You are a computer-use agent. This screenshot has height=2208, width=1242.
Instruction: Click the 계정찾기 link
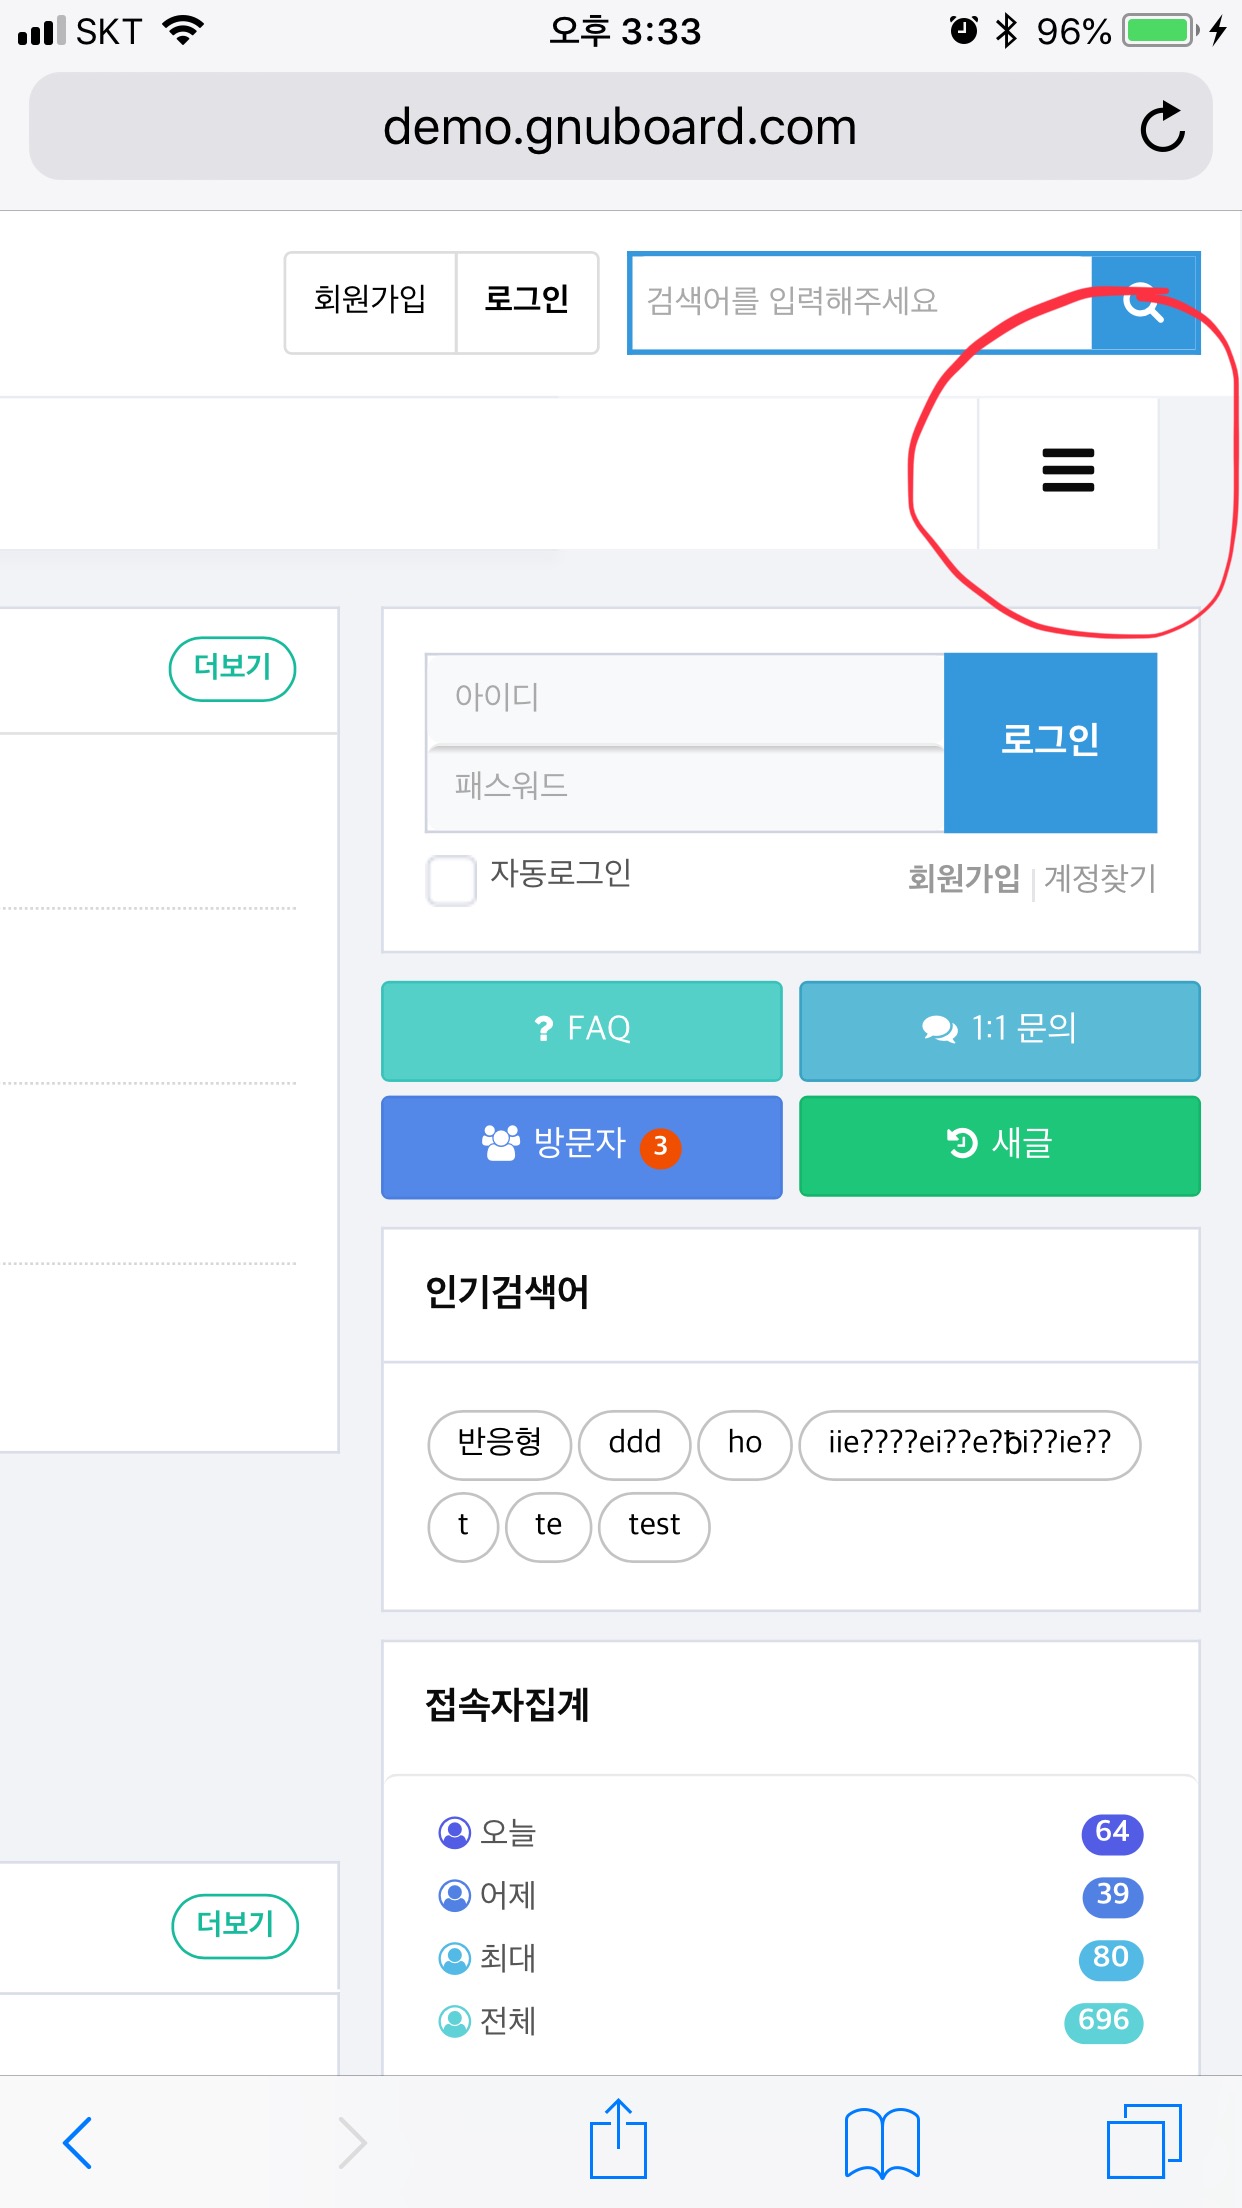tap(1100, 879)
